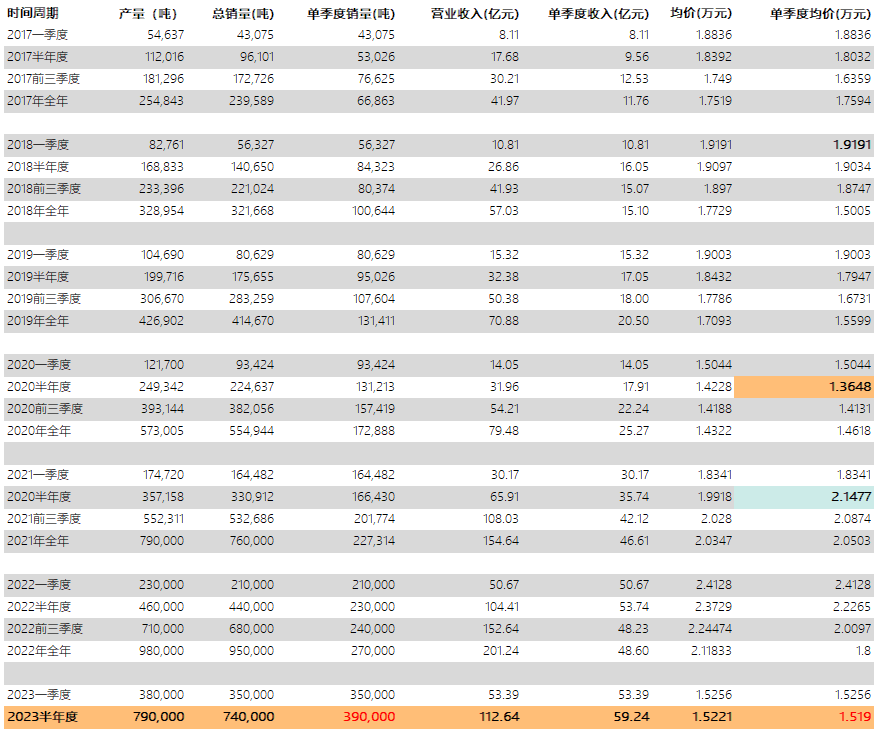This screenshot has width=877, height=732.
Task: Click the bold 2023半年度 row label
Action: click(x=43, y=717)
